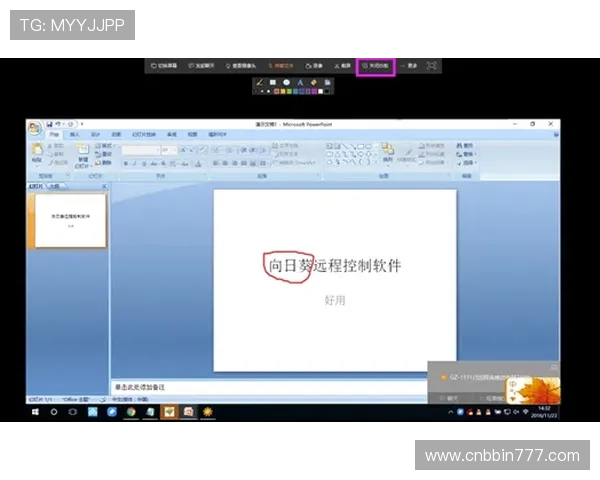Image resolution: width=600 pixels, height=480 pixels.
Task: Click 发起聊天 on remote toolbar
Action: pyautogui.click(x=201, y=66)
